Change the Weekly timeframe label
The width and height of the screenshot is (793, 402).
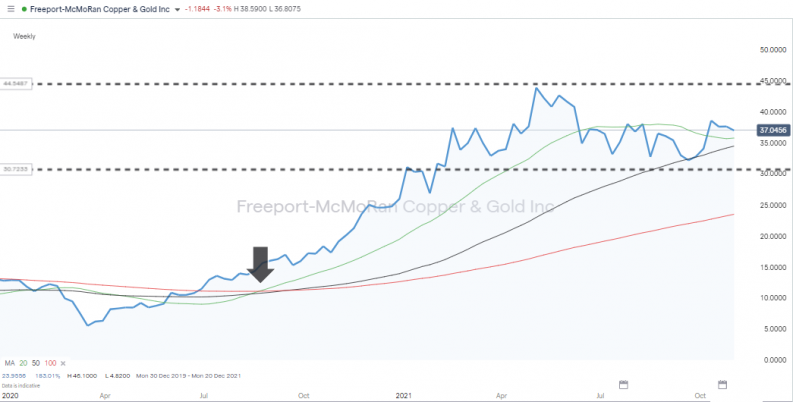click(x=26, y=36)
